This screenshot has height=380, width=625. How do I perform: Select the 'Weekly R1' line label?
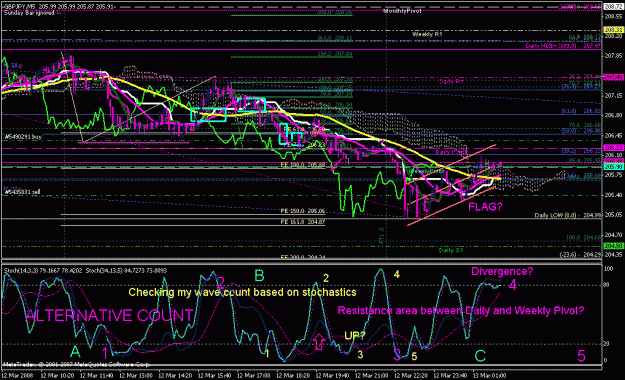click(427, 34)
